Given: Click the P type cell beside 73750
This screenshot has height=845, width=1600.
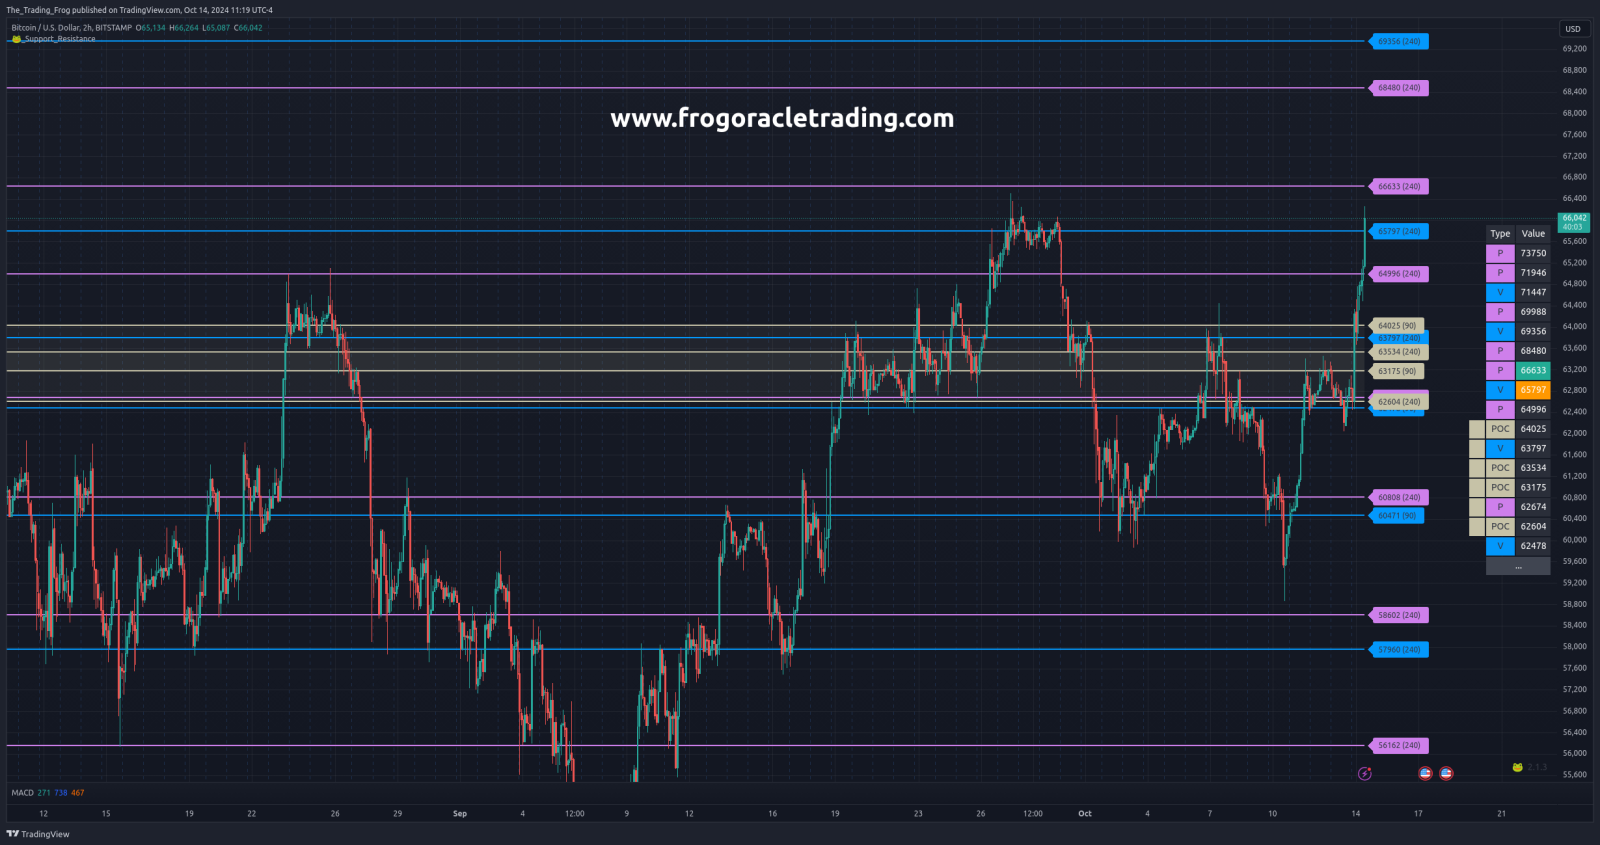Looking at the screenshot, I should 1500,253.
